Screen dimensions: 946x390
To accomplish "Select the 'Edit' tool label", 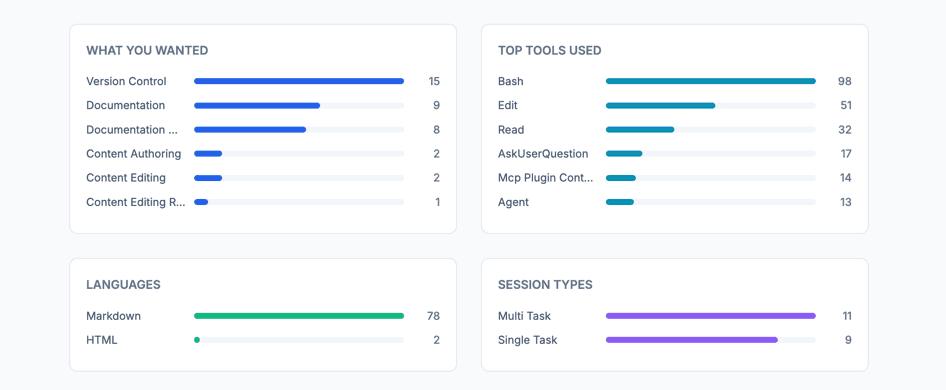I will pos(508,105).
